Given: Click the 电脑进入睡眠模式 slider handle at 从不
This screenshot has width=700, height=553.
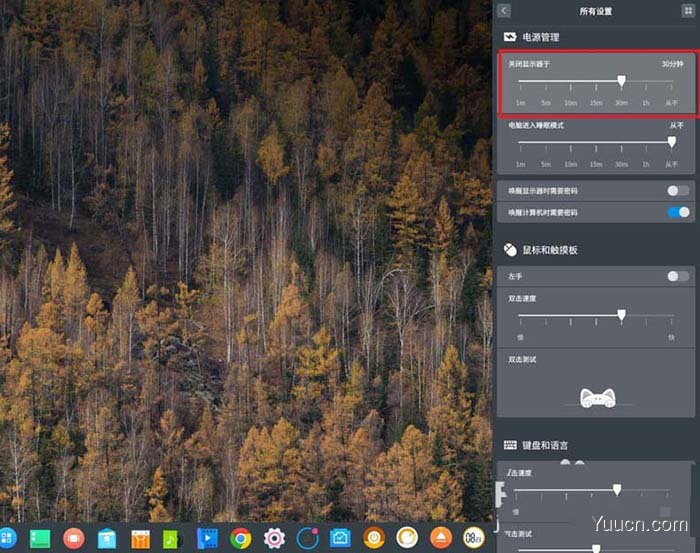Looking at the screenshot, I should [671, 142].
